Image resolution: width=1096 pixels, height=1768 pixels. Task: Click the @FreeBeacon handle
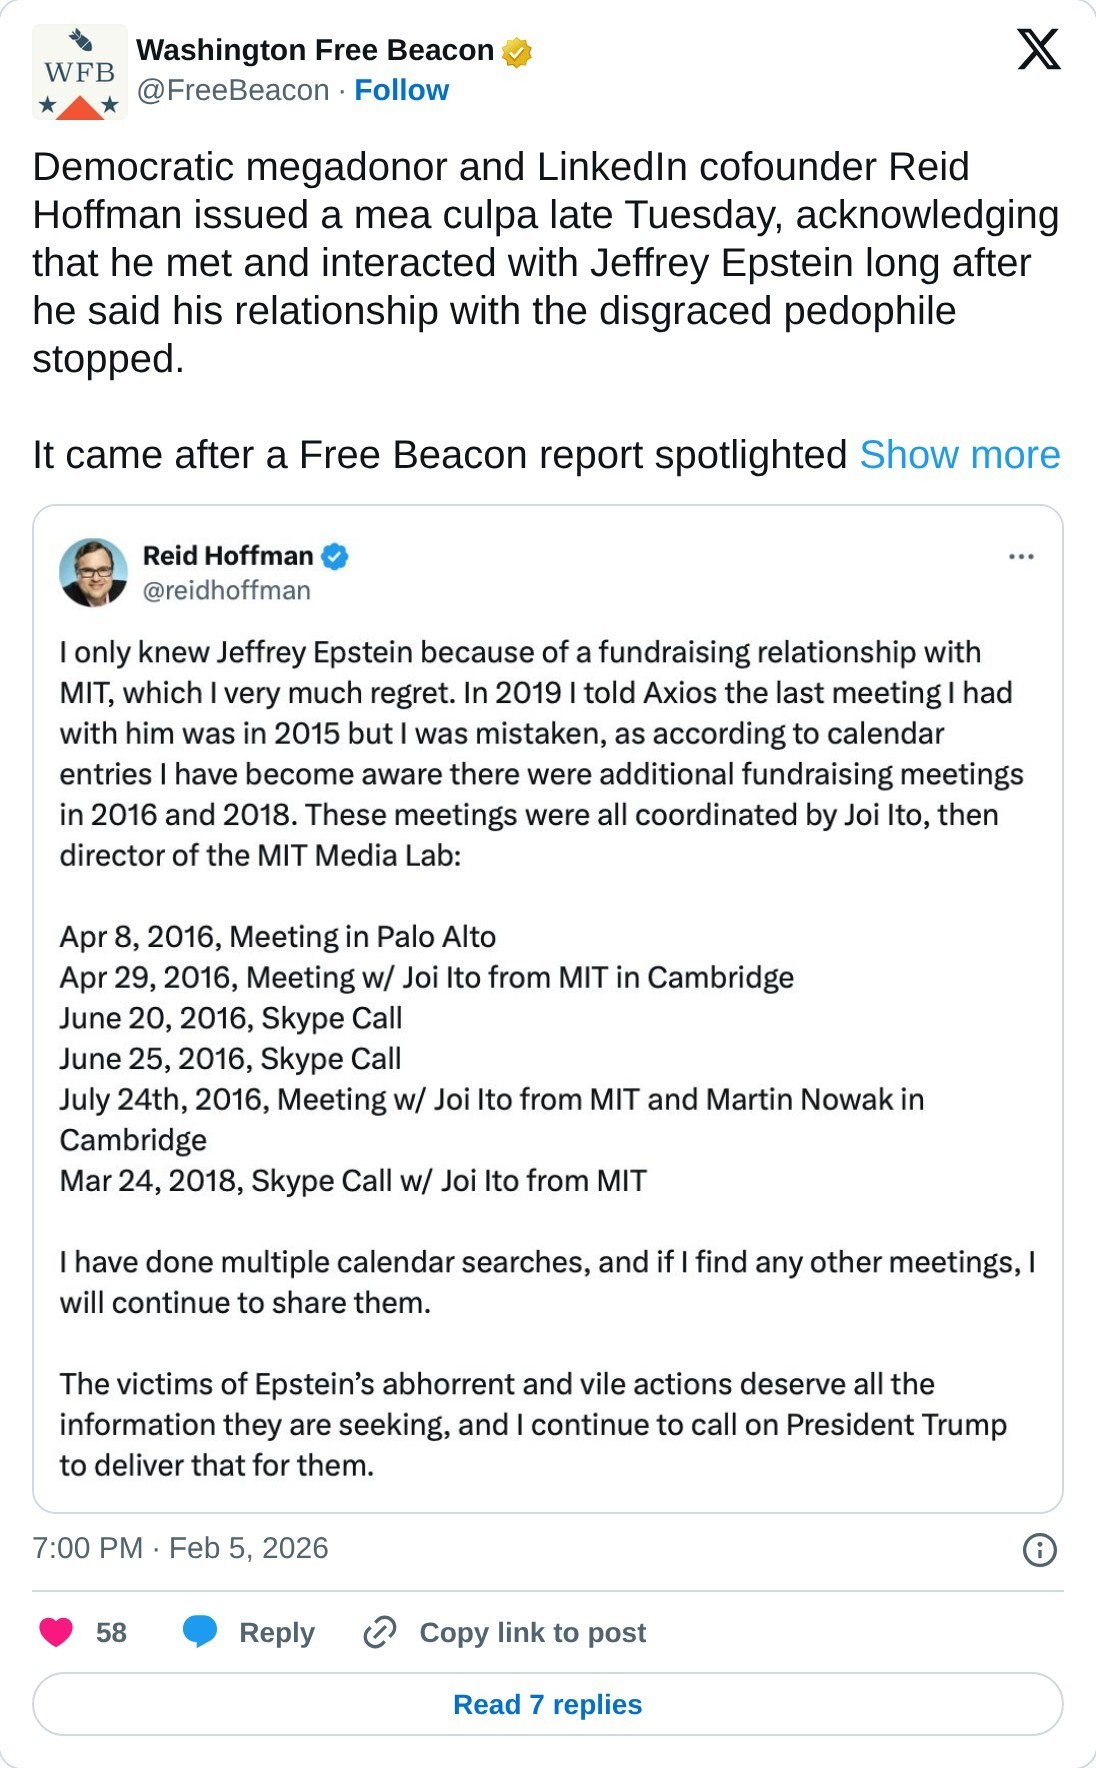233,90
